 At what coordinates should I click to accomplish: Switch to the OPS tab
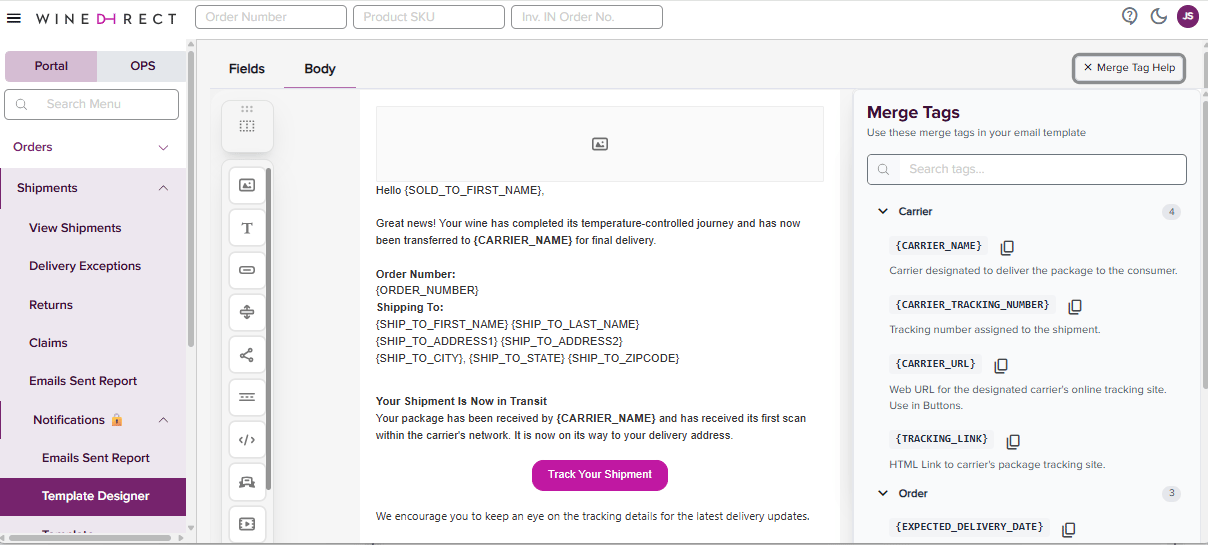point(142,66)
